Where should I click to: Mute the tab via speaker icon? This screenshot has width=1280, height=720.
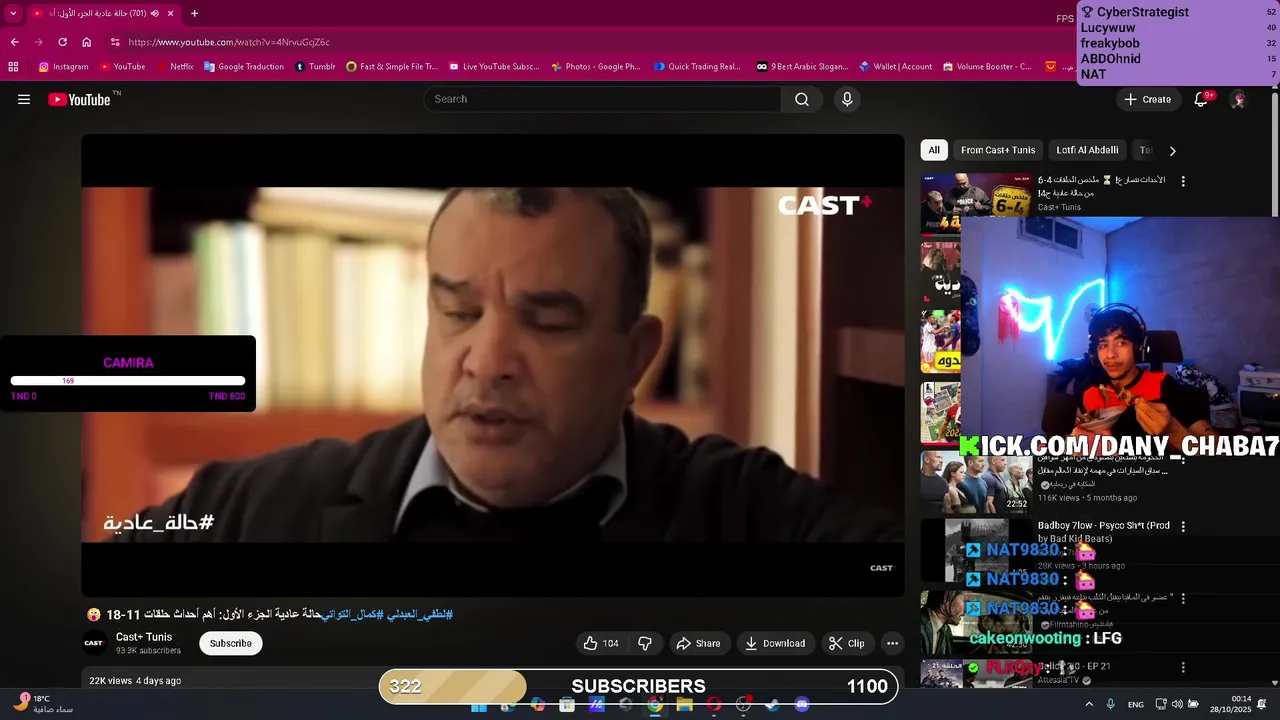[154, 13]
